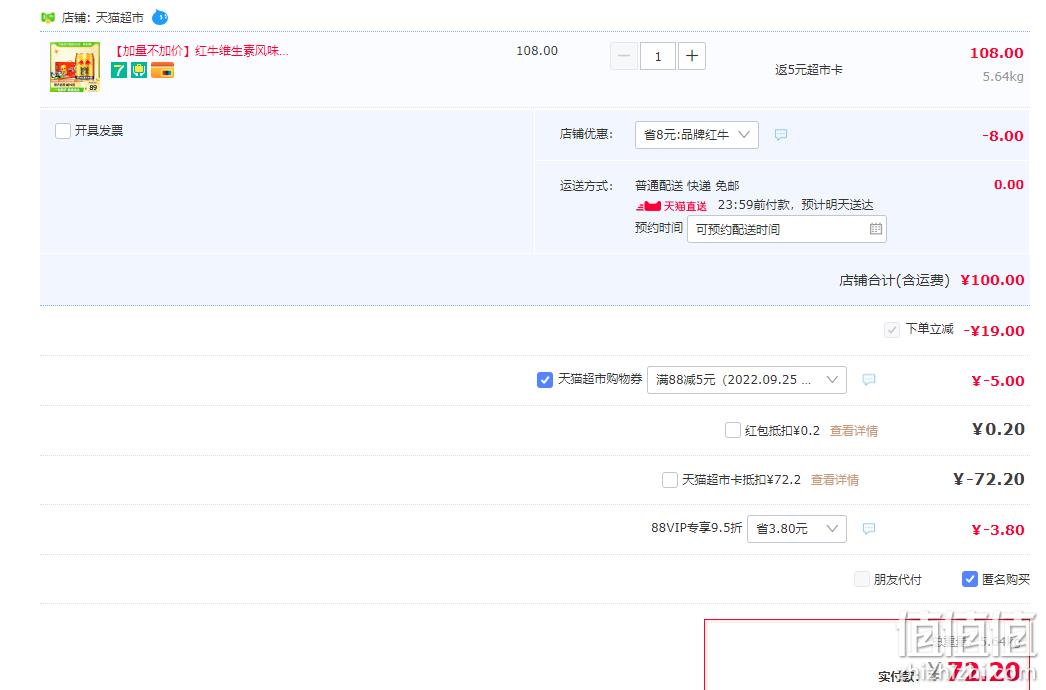Click the orange card payment badge icon

click(x=162, y=70)
